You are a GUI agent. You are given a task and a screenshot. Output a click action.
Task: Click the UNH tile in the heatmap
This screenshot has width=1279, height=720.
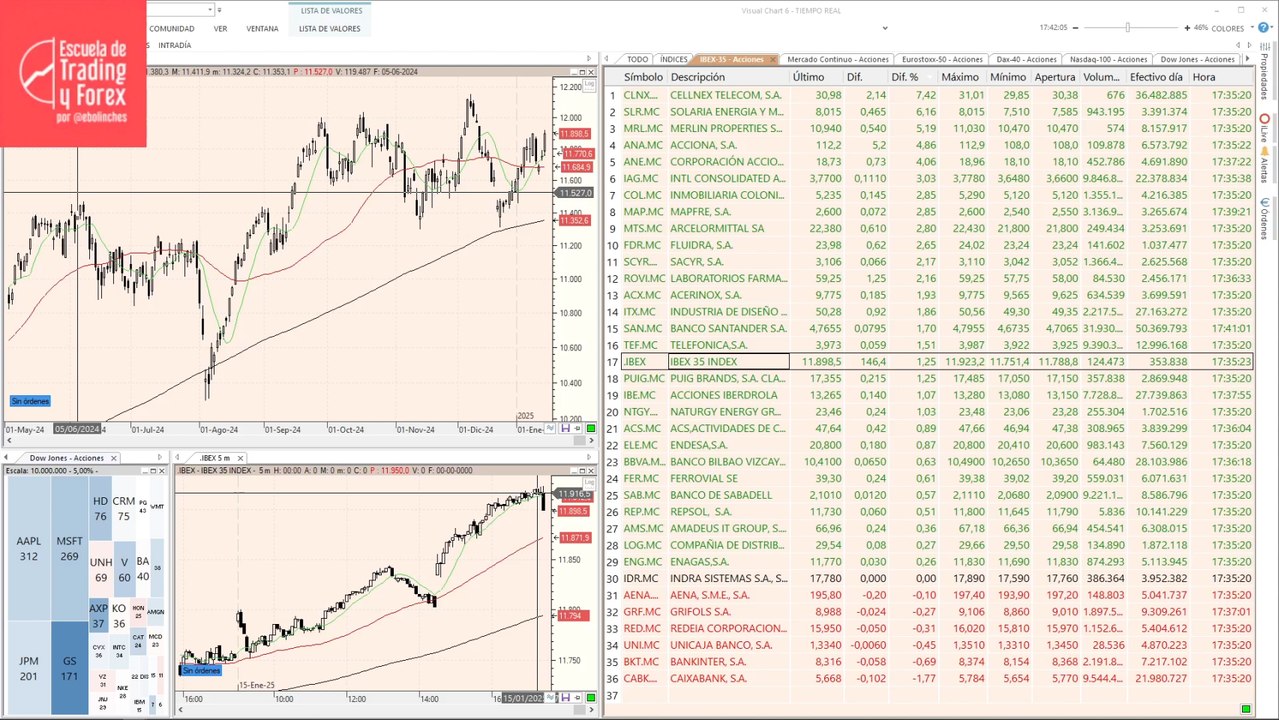coord(101,569)
